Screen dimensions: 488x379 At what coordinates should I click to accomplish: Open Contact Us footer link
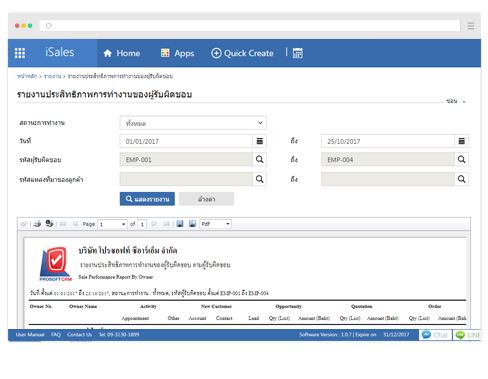point(79,335)
